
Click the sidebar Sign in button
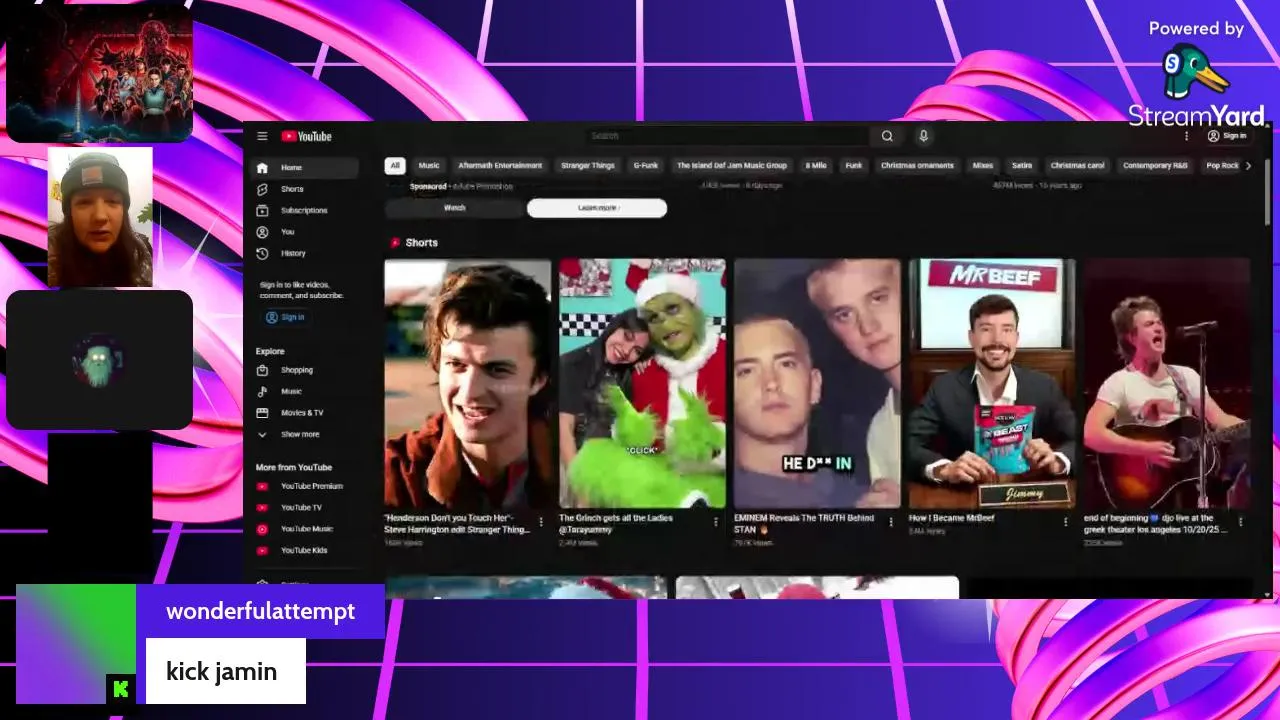[x=286, y=317]
